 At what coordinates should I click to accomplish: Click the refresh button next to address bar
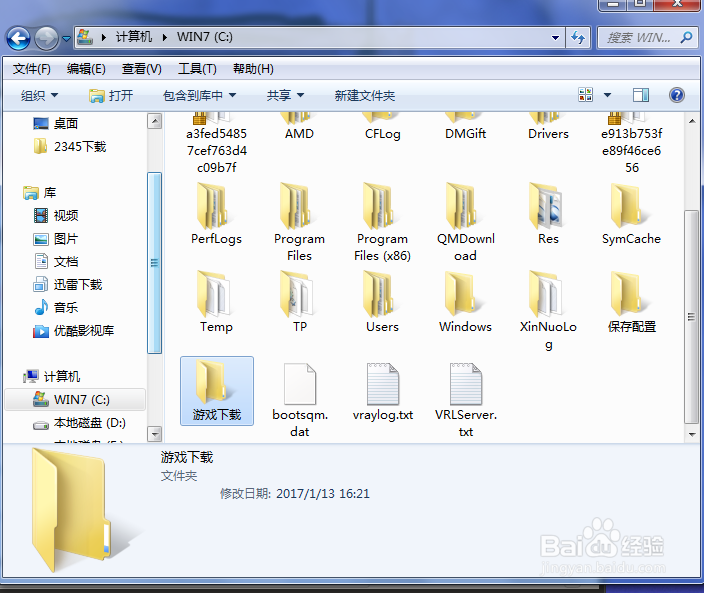point(578,37)
